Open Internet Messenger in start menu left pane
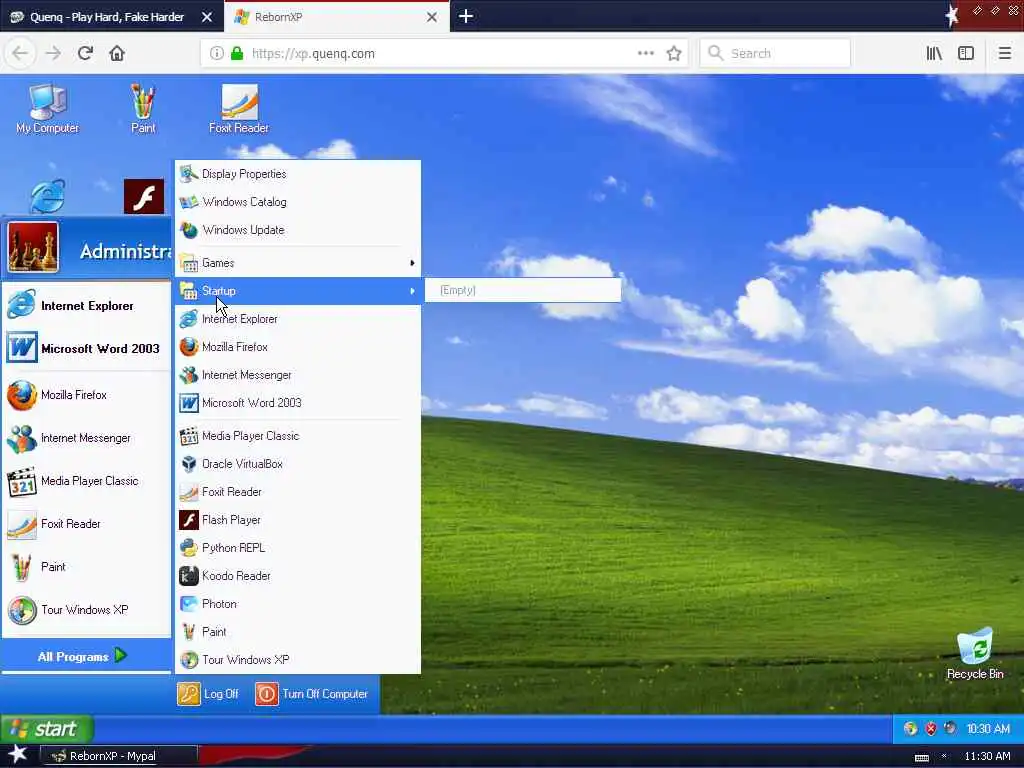Viewport: 1024px width, 768px height. [86, 438]
